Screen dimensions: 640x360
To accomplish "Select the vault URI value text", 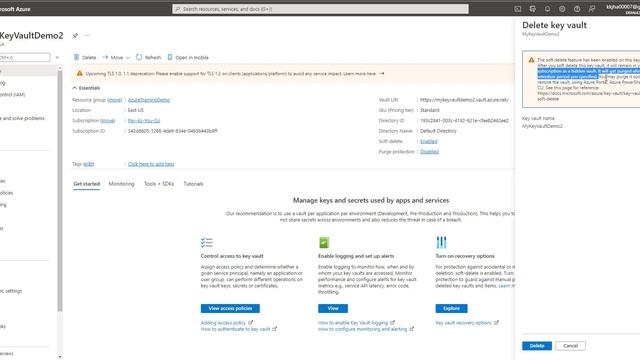I will click(x=464, y=100).
